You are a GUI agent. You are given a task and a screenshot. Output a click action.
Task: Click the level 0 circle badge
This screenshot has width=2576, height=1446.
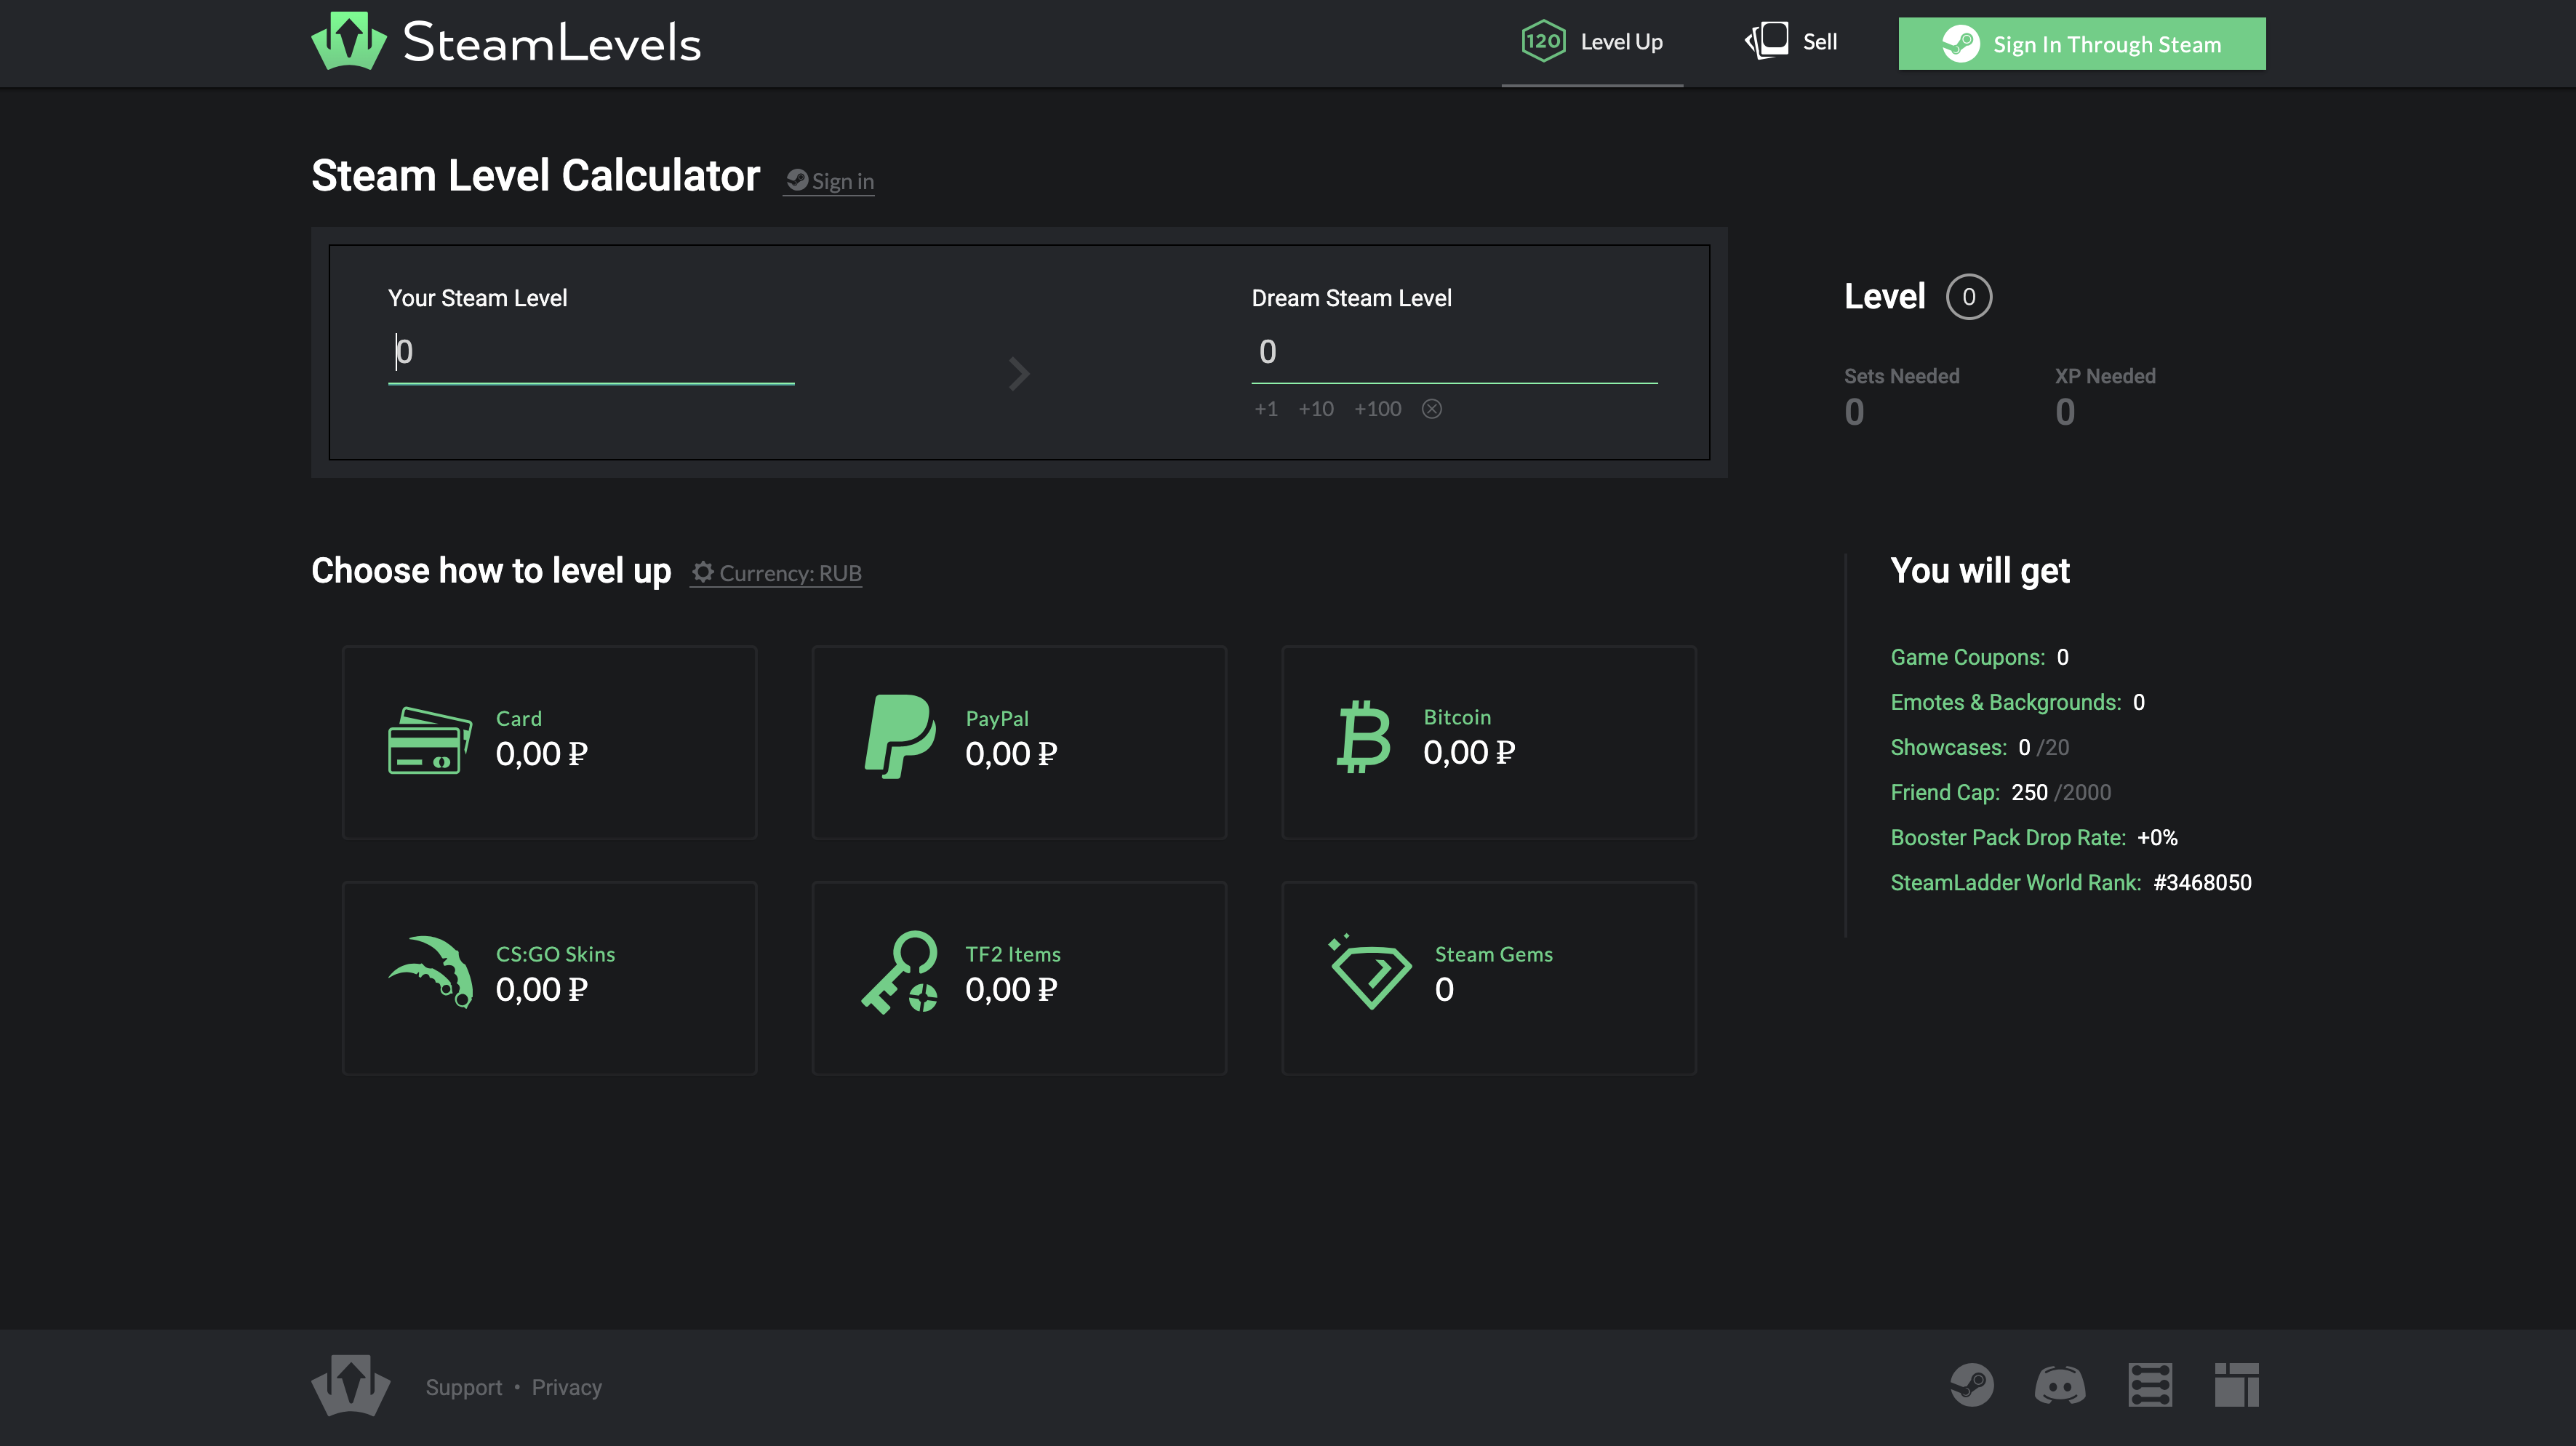point(1968,297)
